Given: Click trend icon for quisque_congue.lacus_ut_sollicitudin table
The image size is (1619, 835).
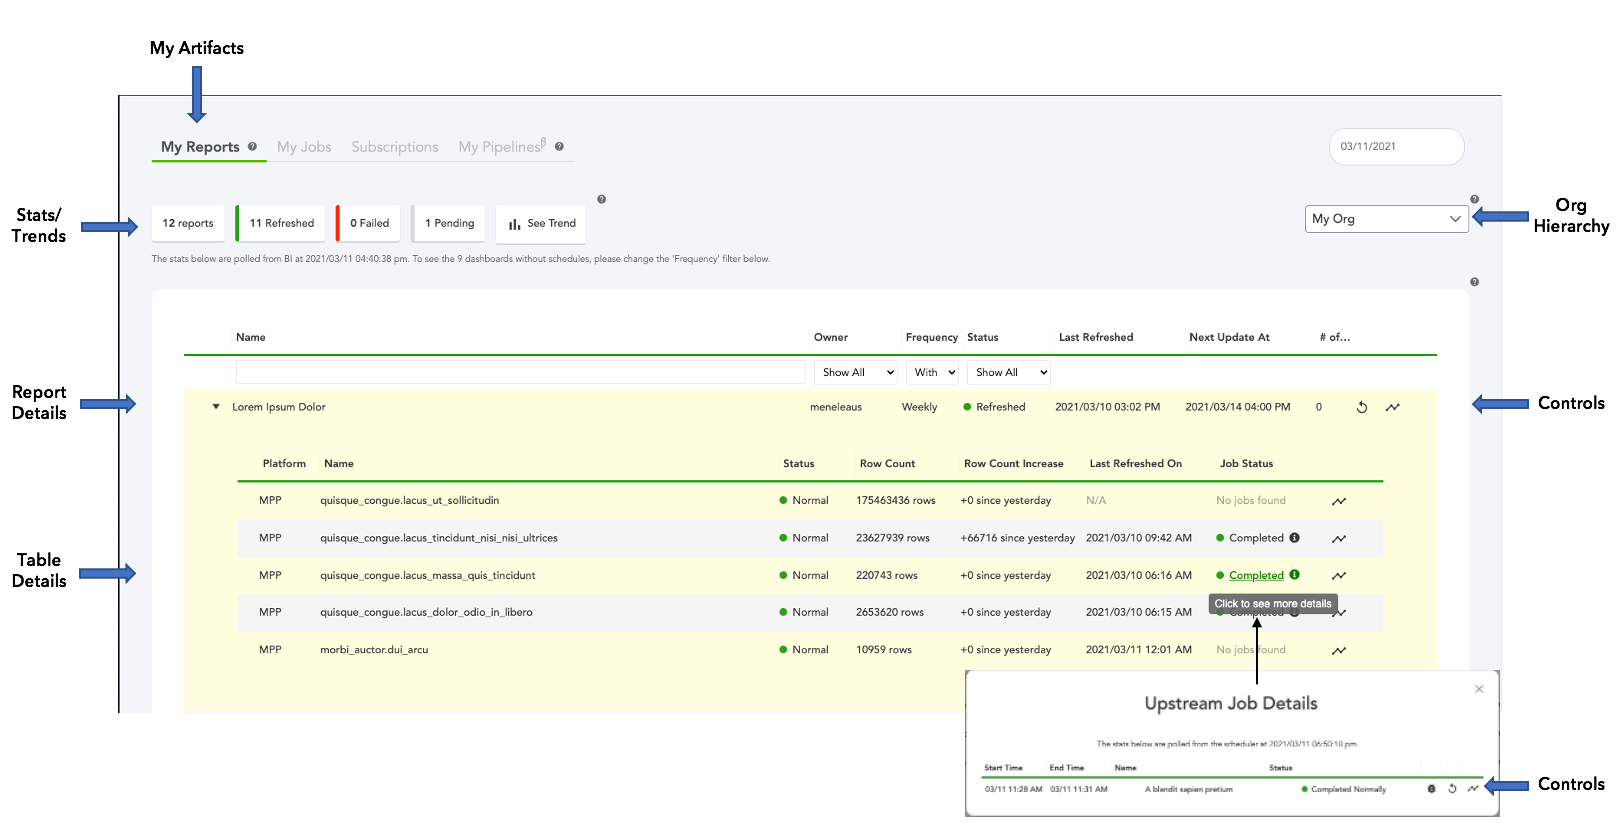Looking at the screenshot, I should coord(1338,501).
